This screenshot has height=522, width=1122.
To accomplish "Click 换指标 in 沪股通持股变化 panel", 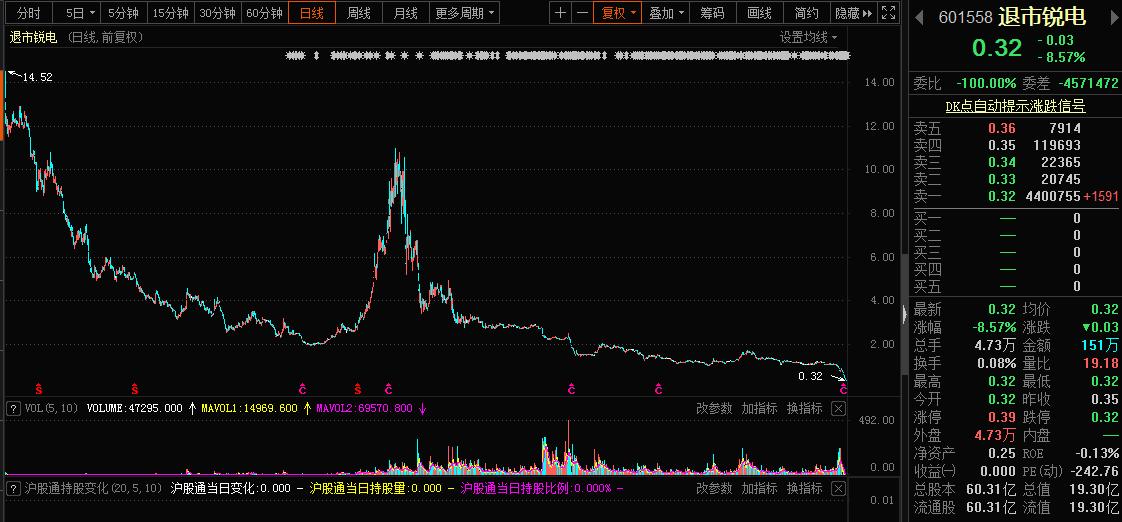I will pyautogui.click(x=804, y=488).
